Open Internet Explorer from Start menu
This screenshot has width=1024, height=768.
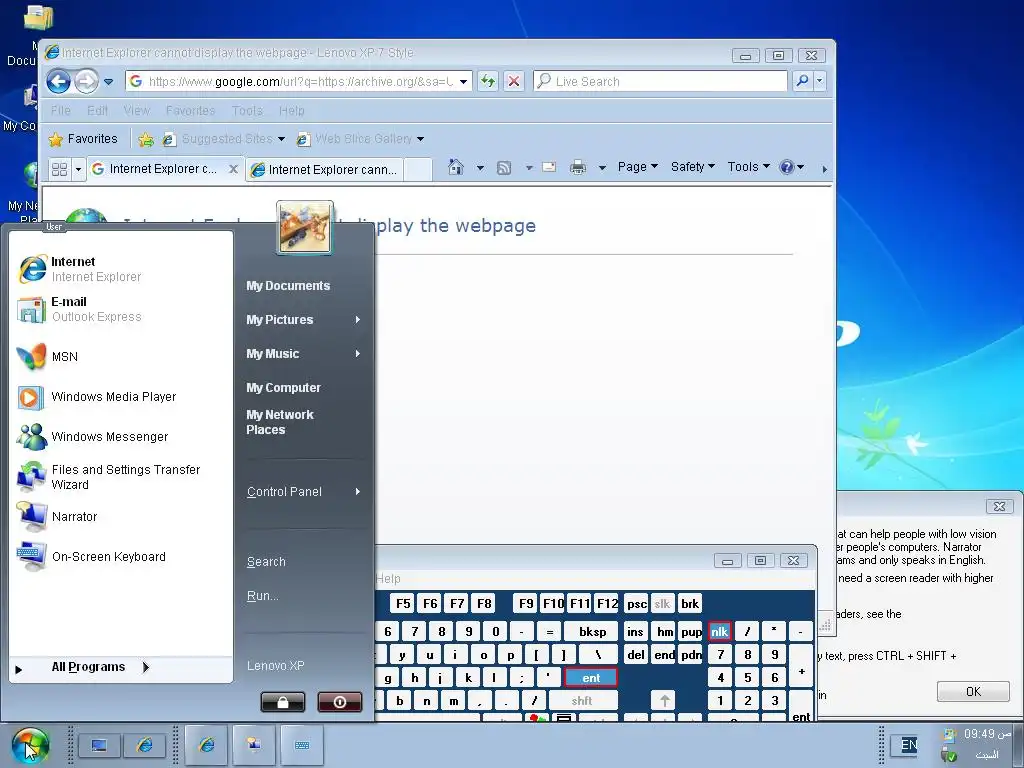click(121, 269)
